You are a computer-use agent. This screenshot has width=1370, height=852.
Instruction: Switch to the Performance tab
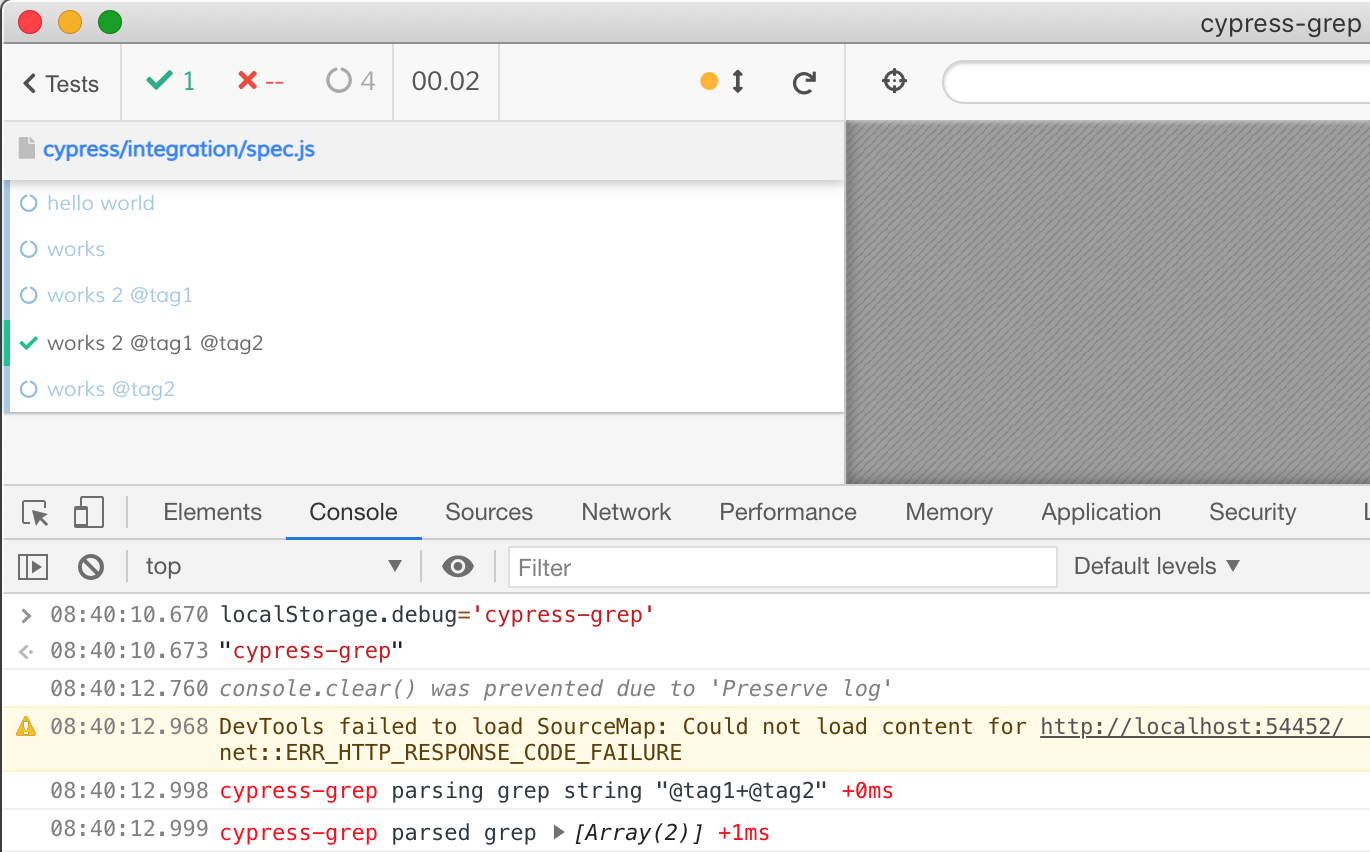point(788,512)
